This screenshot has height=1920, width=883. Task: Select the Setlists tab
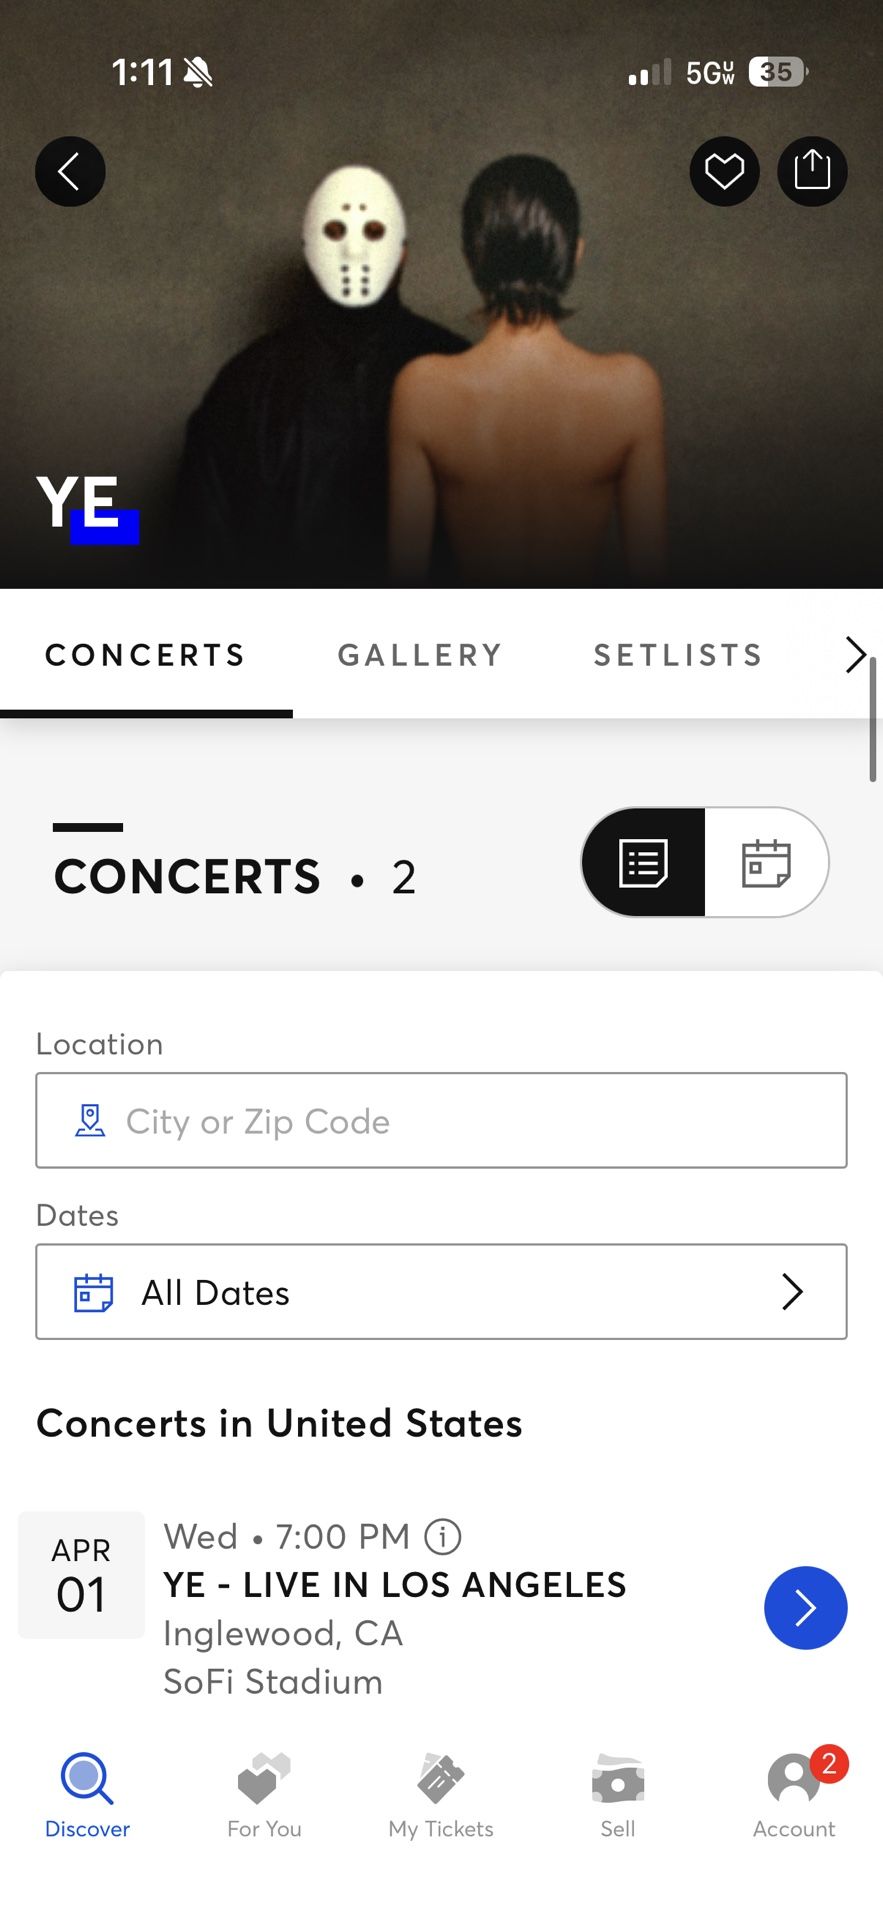point(678,655)
